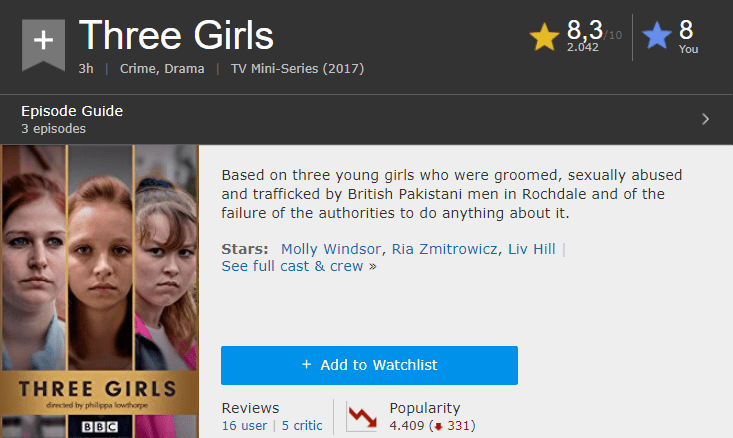The height and width of the screenshot is (438, 733).
Task: Click the blue Your Rating star
Action: point(657,38)
